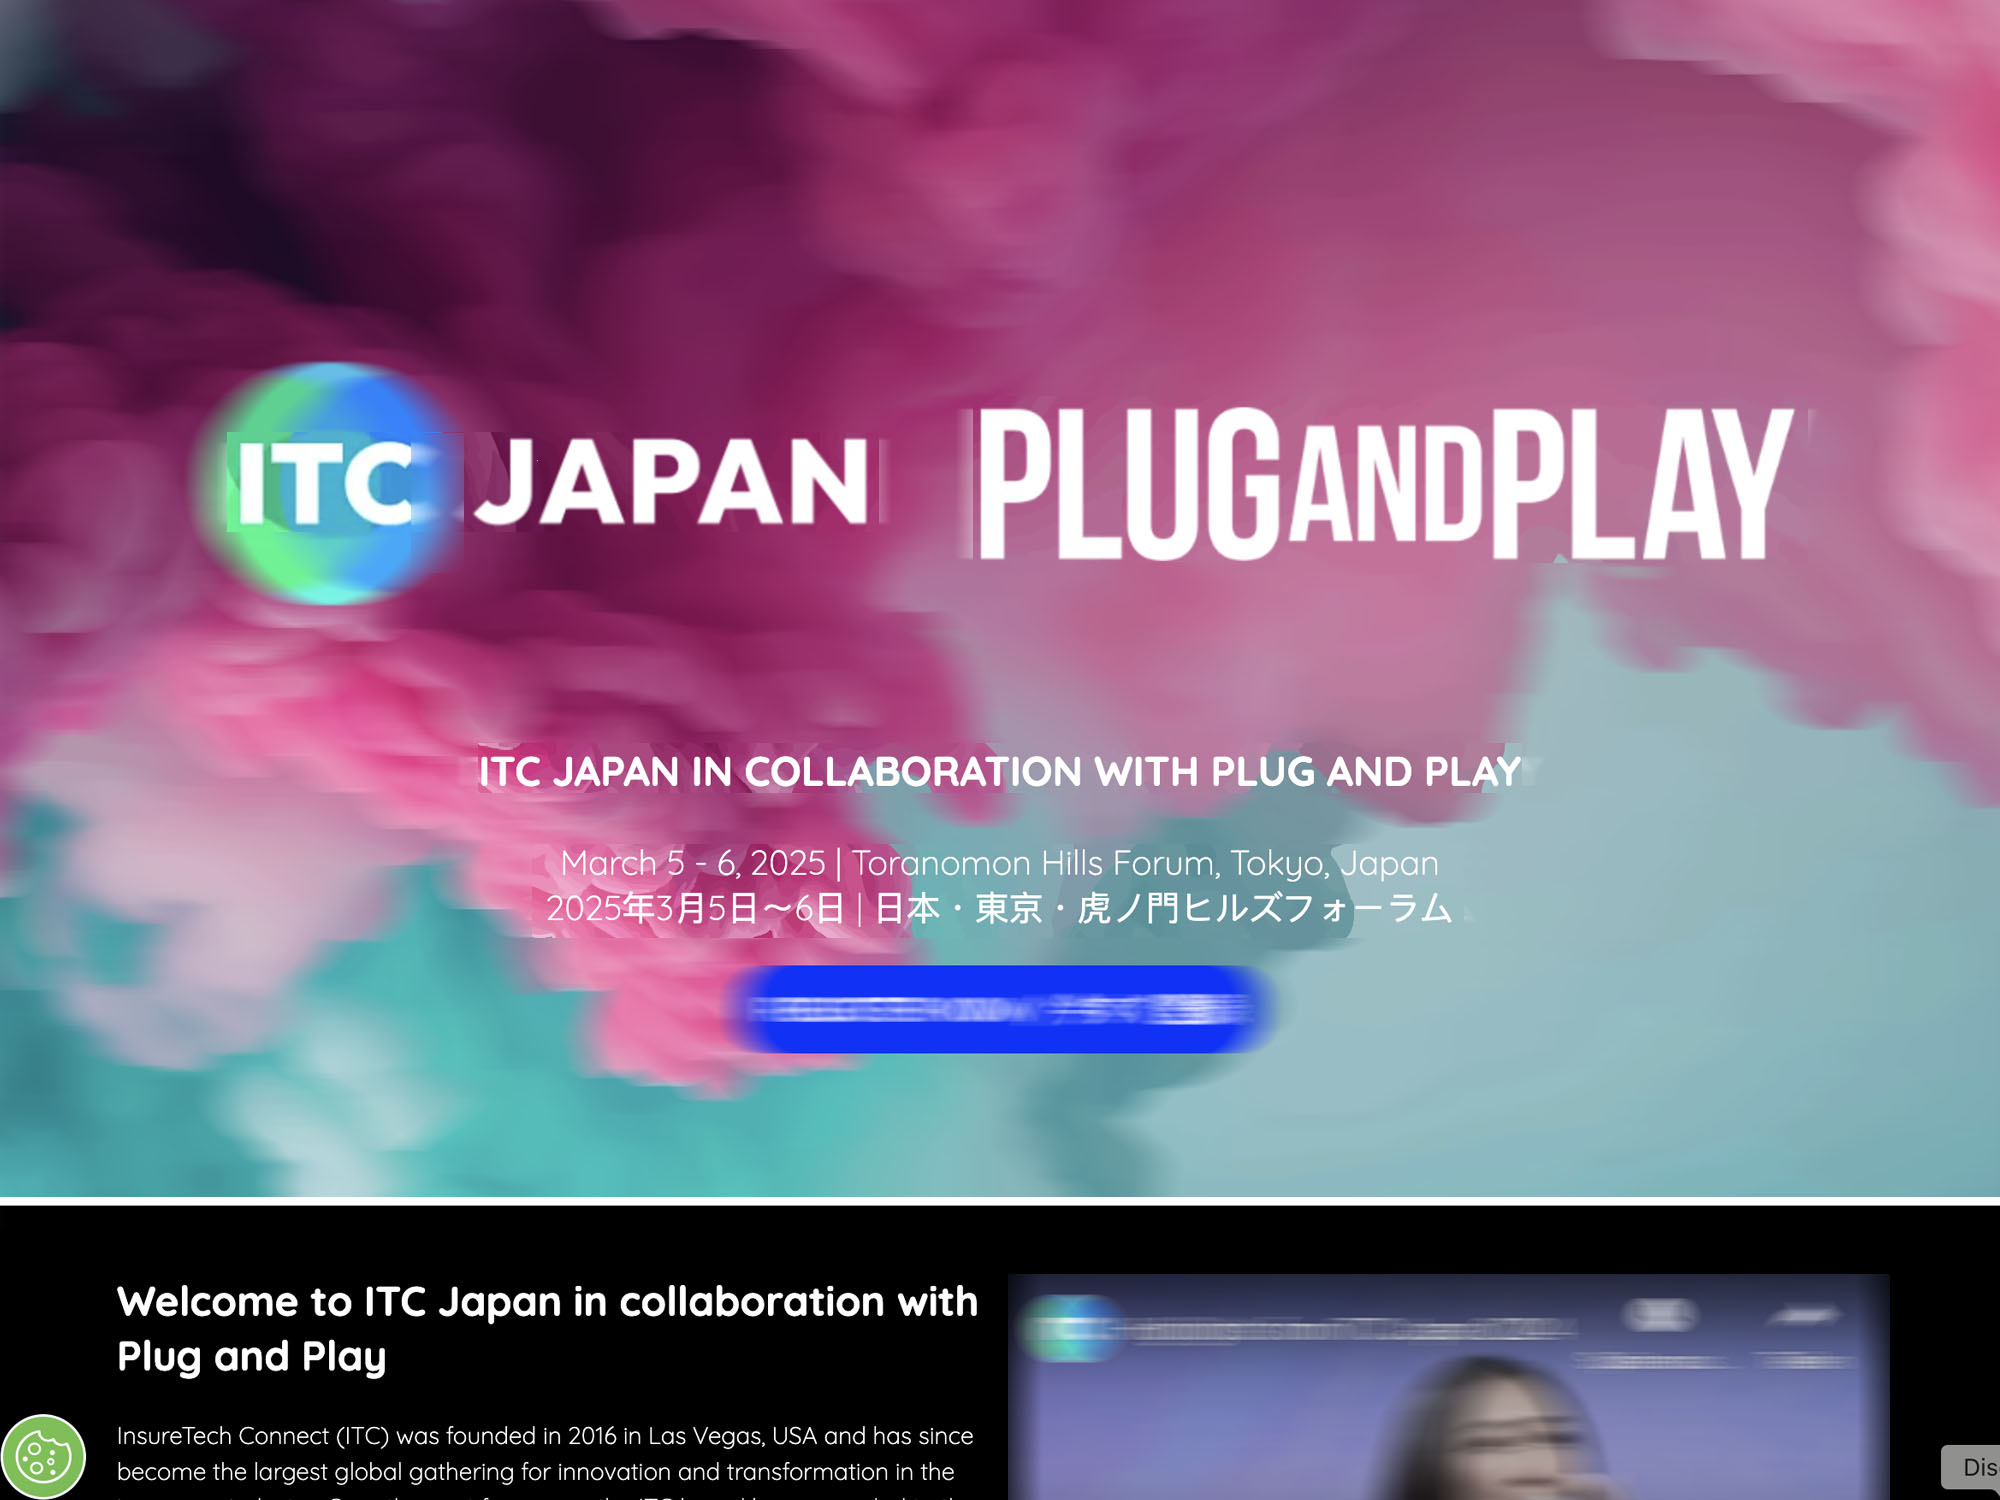2000x1500 pixels.
Task: Click 'Welcome to ITC Japan in collaboration' heading
Action: point(547,1329)
